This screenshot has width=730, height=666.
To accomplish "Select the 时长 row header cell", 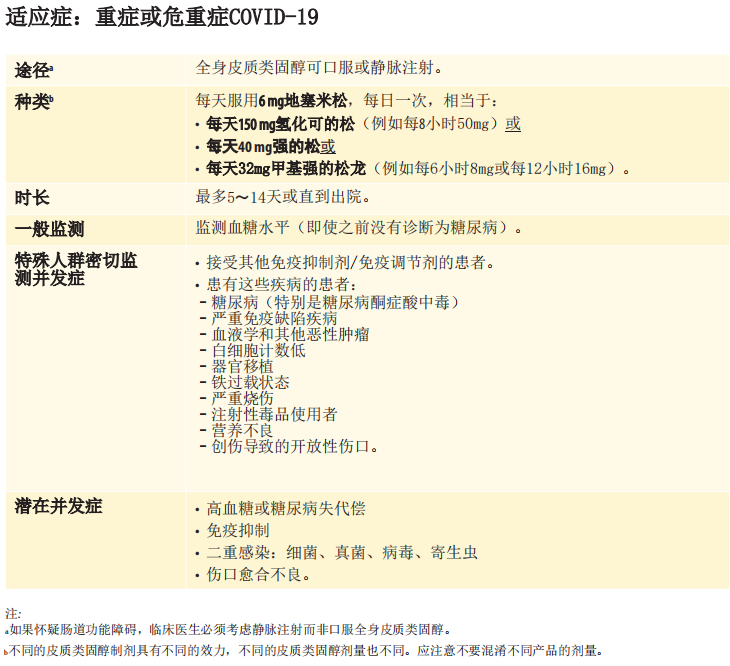I will (x=32, y=197).
